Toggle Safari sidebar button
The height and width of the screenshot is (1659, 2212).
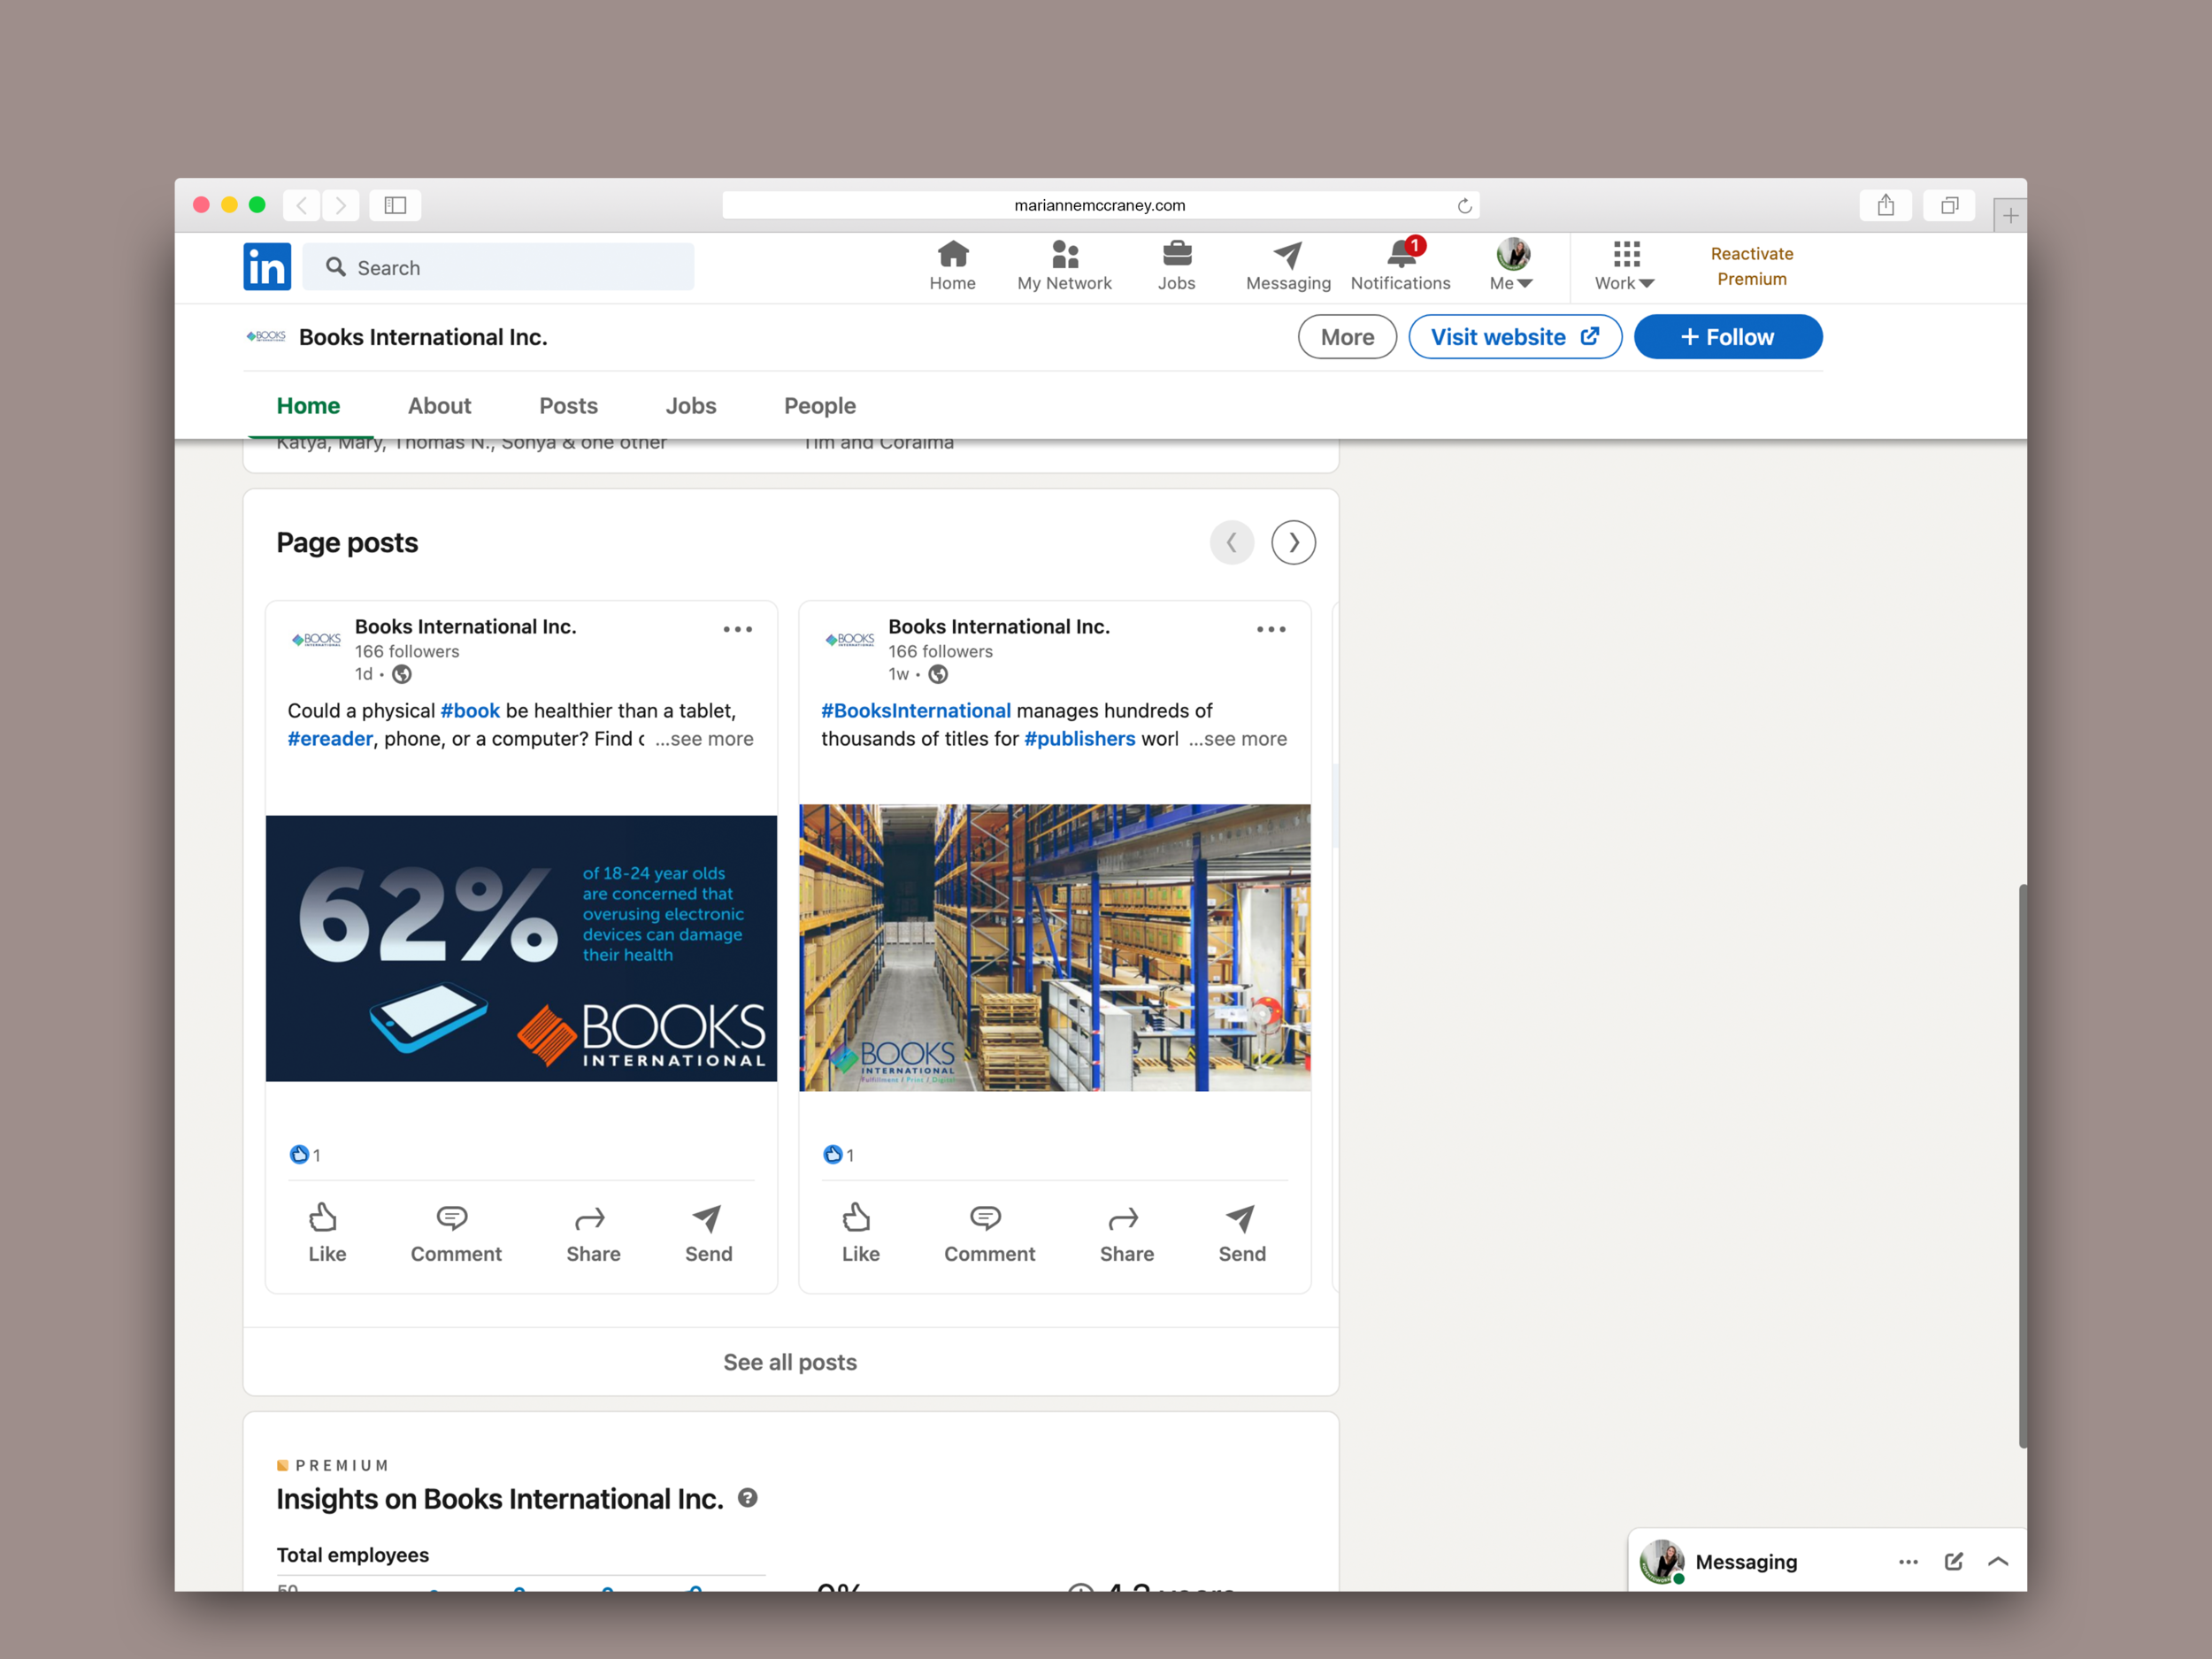click(395, 205)
